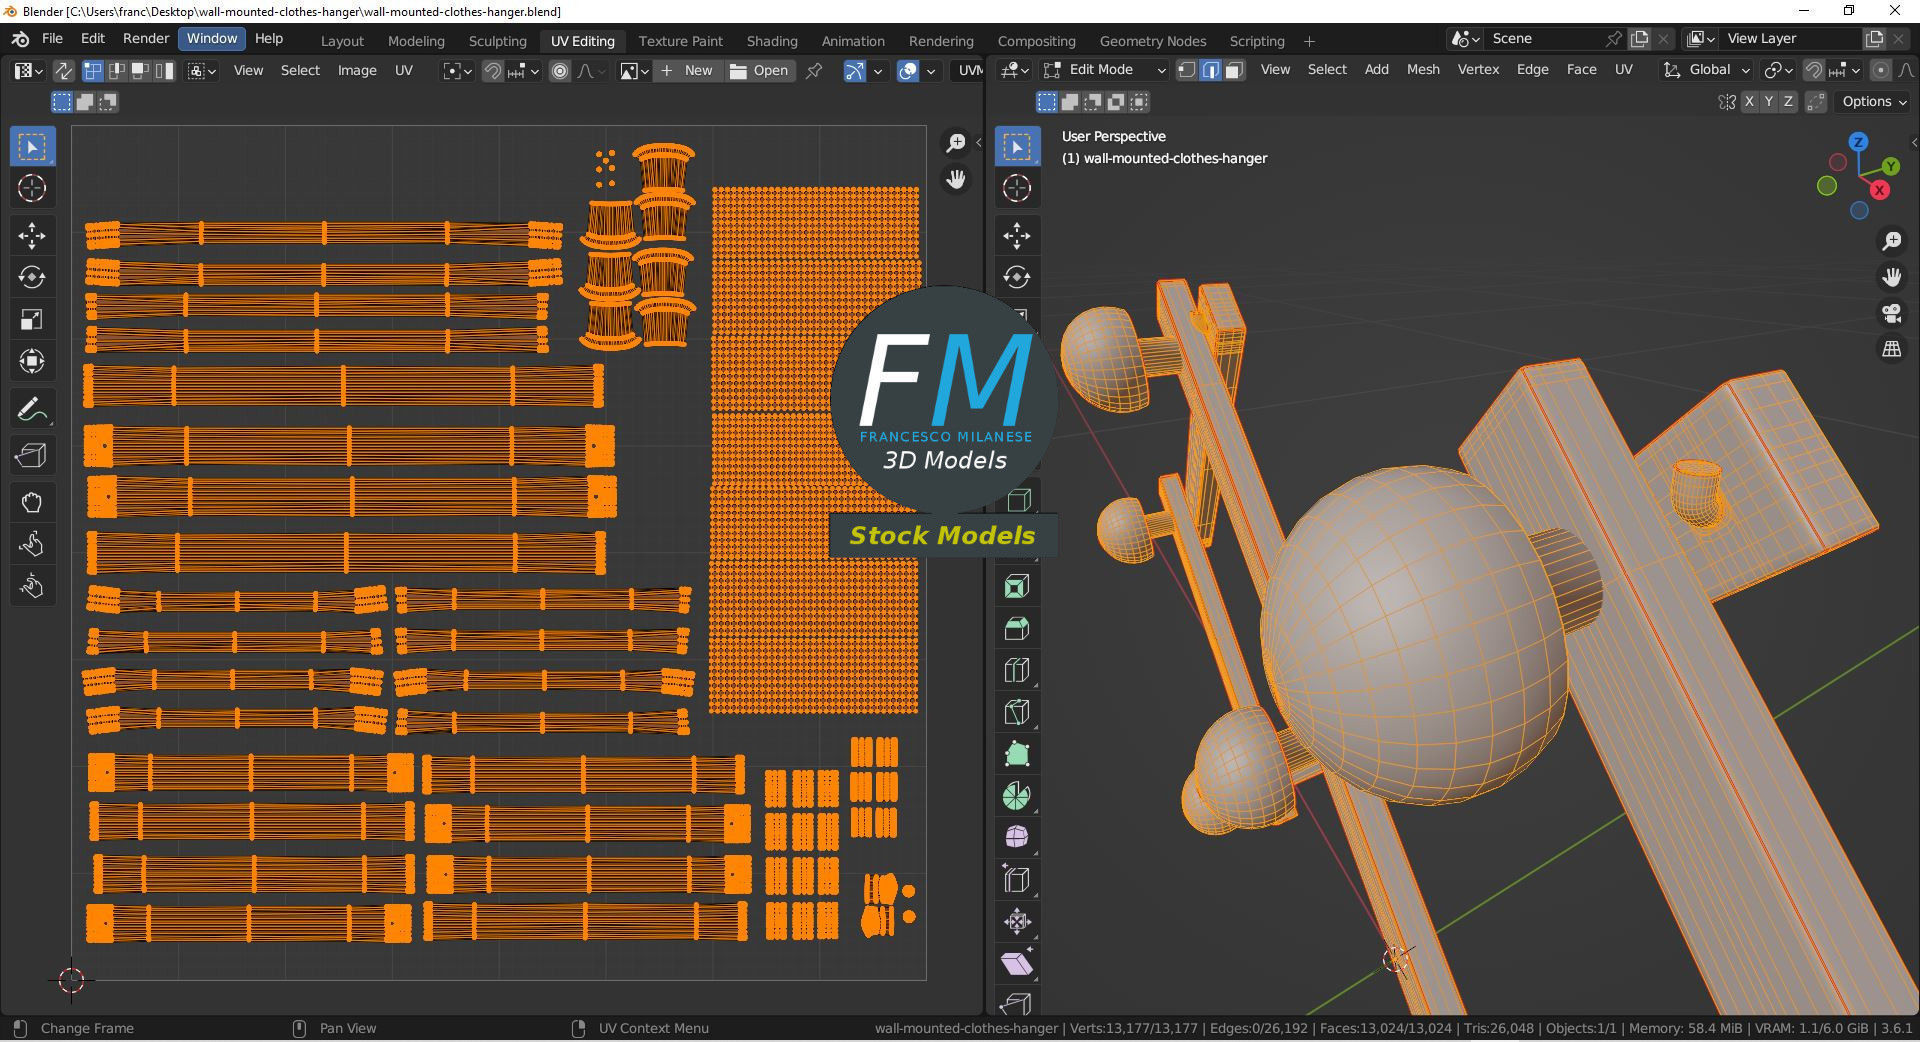The image size is (1920, 1042).
Task: Open the 3D viewport pivot point dropdown
Action: tap(1777, 70)
